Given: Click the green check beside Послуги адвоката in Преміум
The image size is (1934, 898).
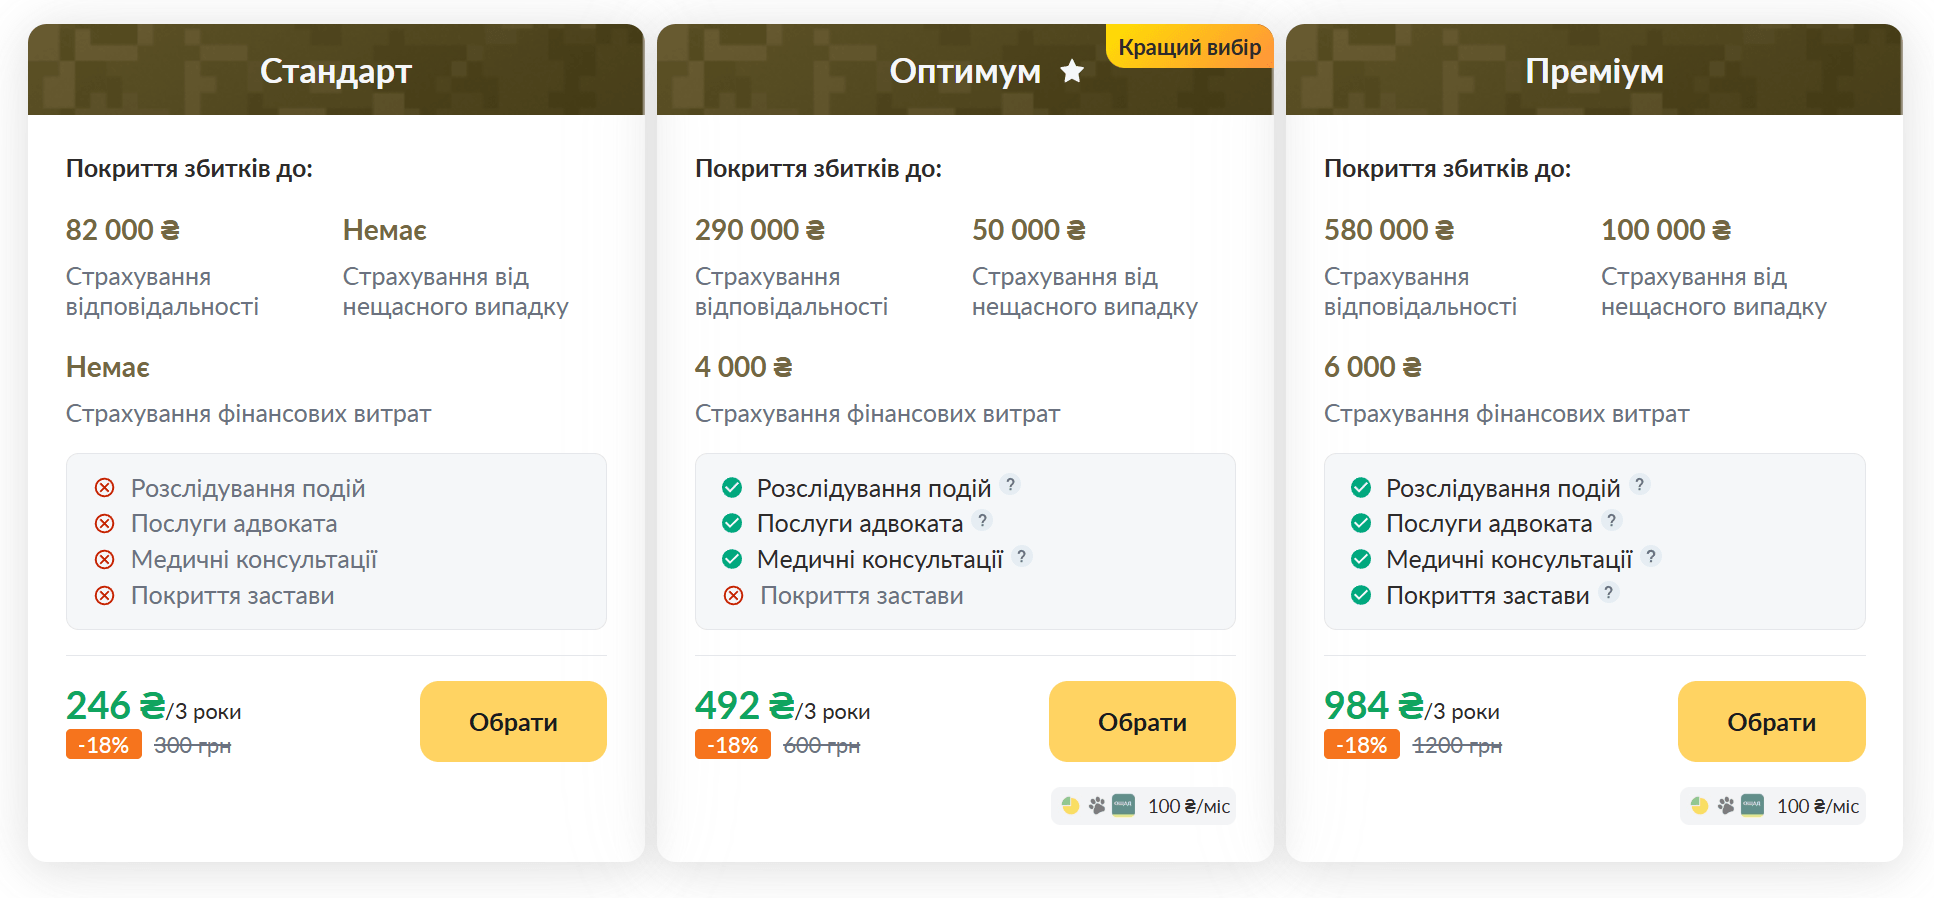Looking at the screenshot, I should click(x=1361, y=524).
